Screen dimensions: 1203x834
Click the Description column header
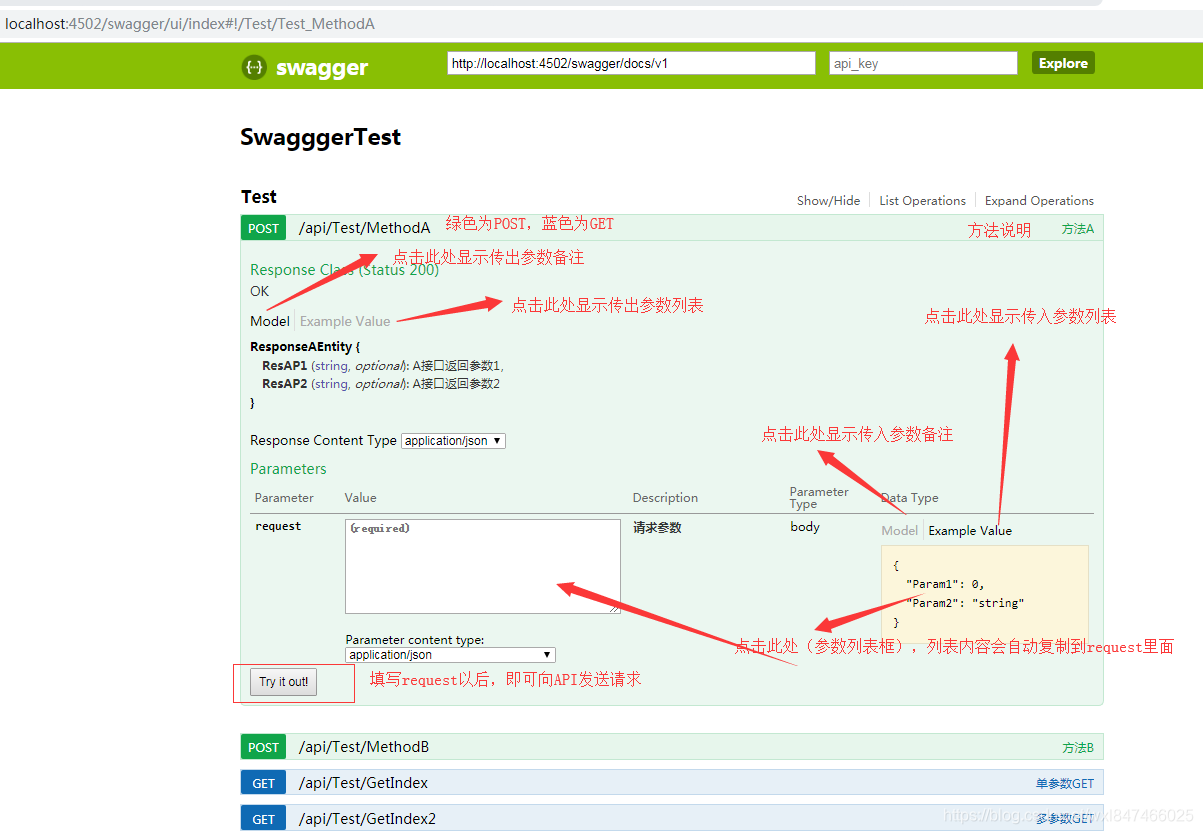[x=665, y=498]
